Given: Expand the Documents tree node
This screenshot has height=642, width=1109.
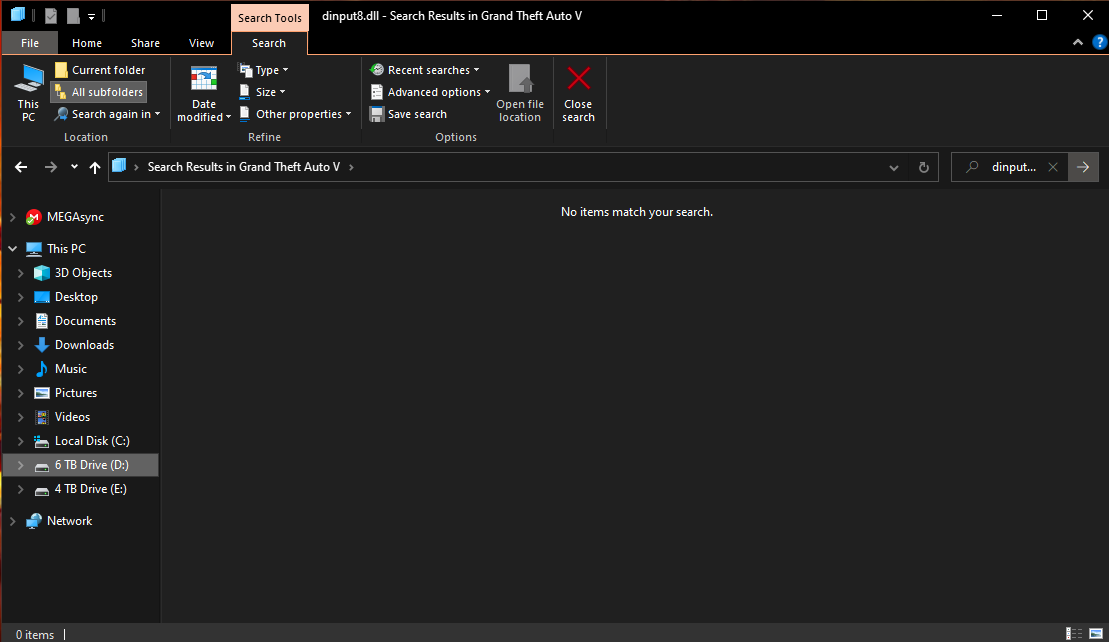Looking at the screenshot, I should (x=21, y=321).
